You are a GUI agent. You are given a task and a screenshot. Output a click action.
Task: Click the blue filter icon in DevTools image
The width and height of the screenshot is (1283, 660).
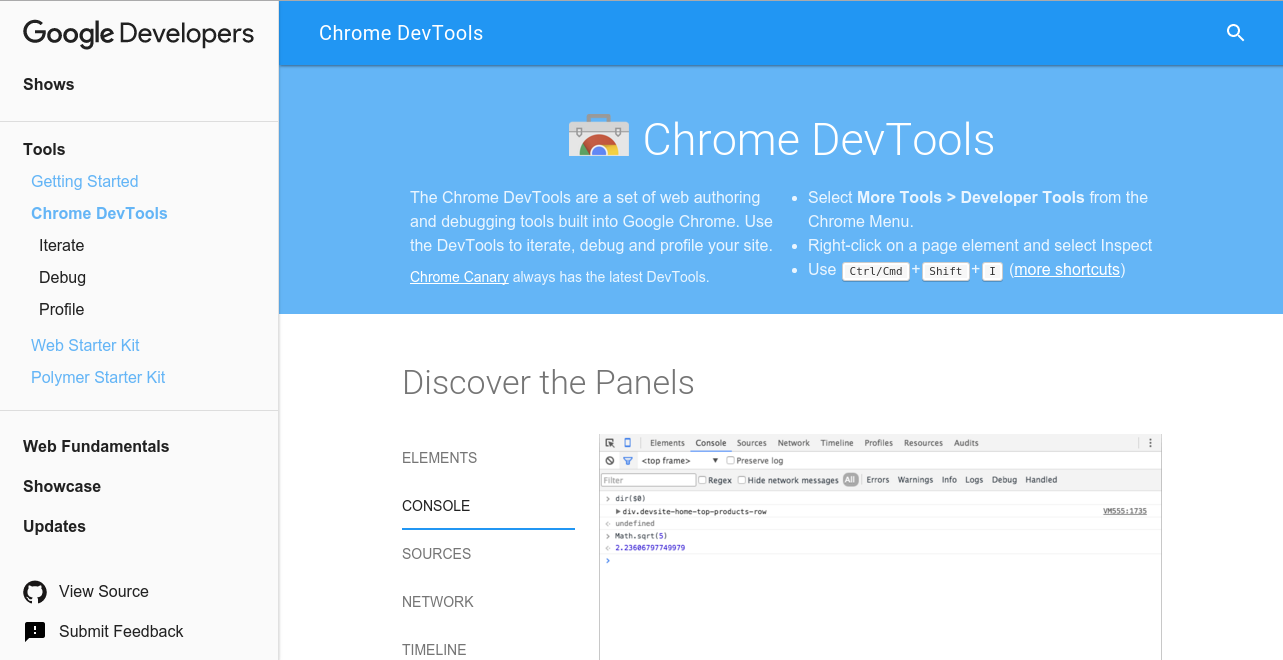pos(628,461)
